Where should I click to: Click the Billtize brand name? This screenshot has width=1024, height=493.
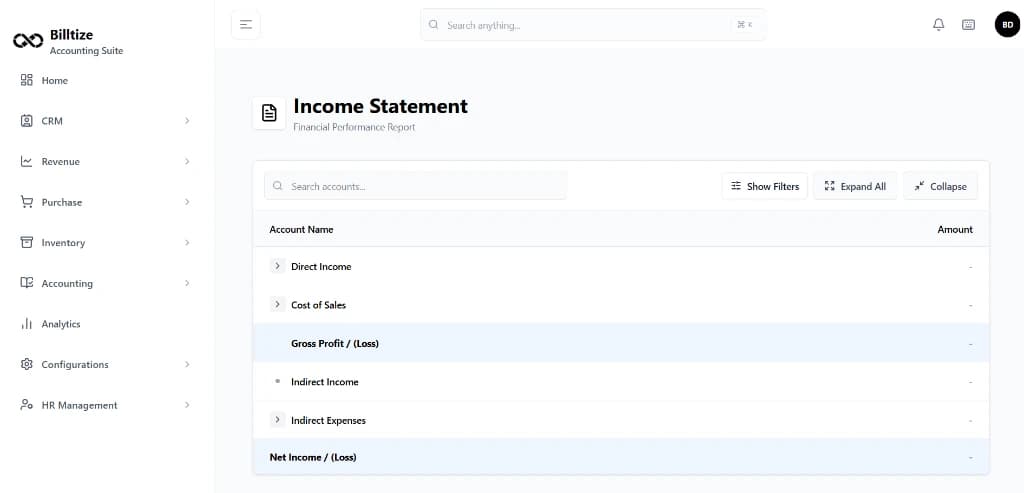pos(71,35)
